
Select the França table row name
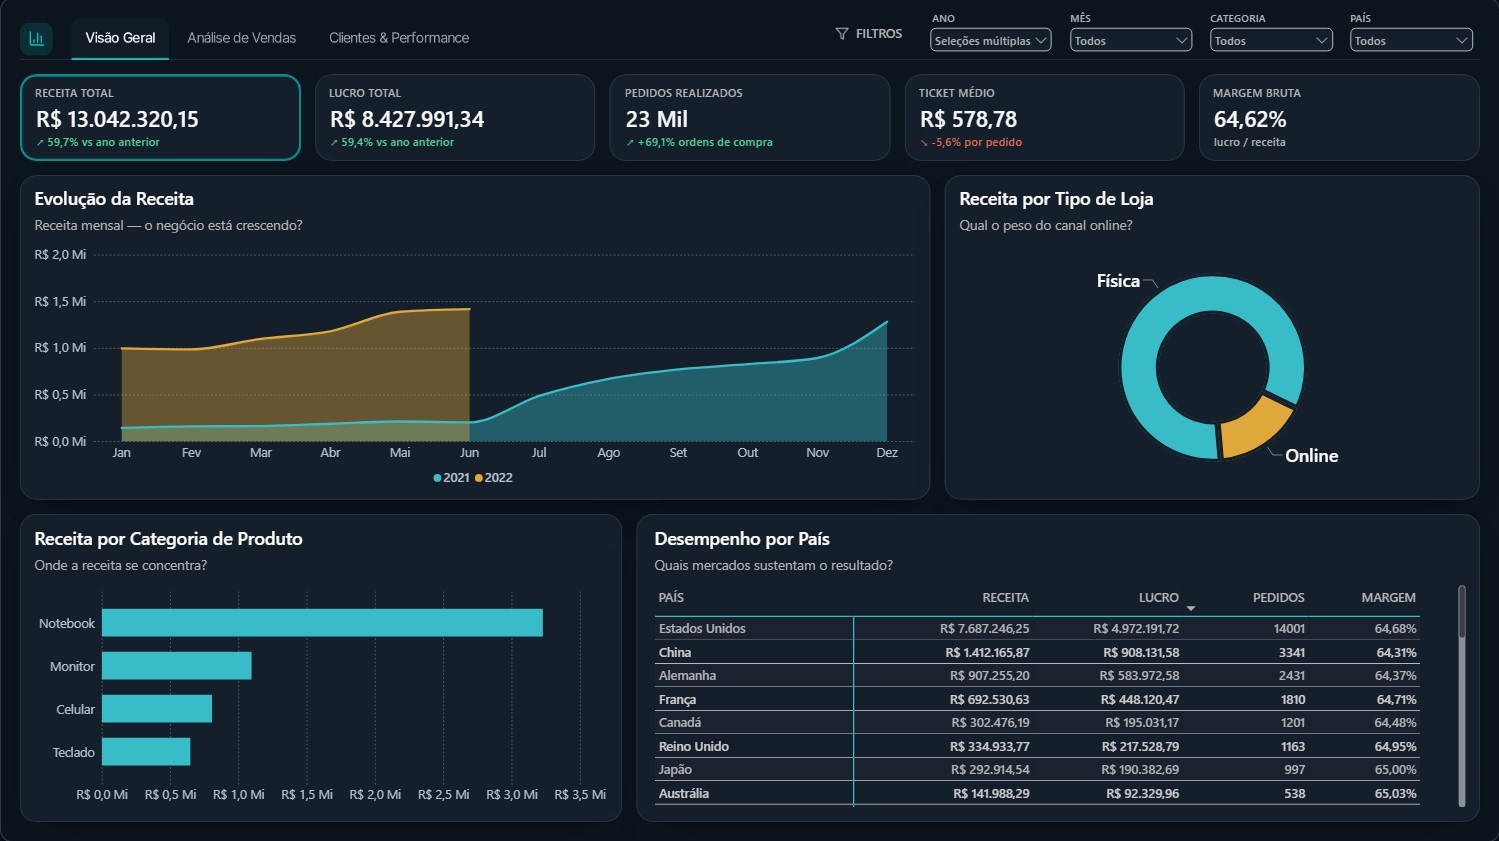pos(677,700)
